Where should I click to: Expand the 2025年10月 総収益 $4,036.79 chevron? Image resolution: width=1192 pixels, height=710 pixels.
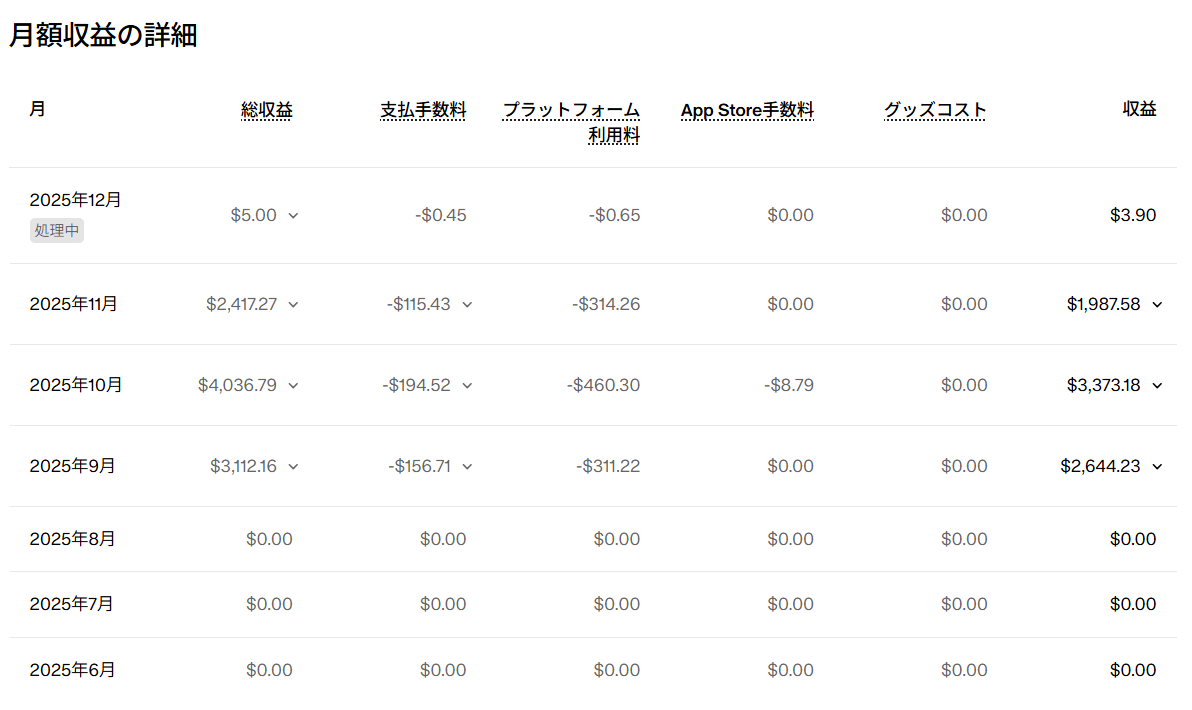pyautogui.click(x=293, y=385)
